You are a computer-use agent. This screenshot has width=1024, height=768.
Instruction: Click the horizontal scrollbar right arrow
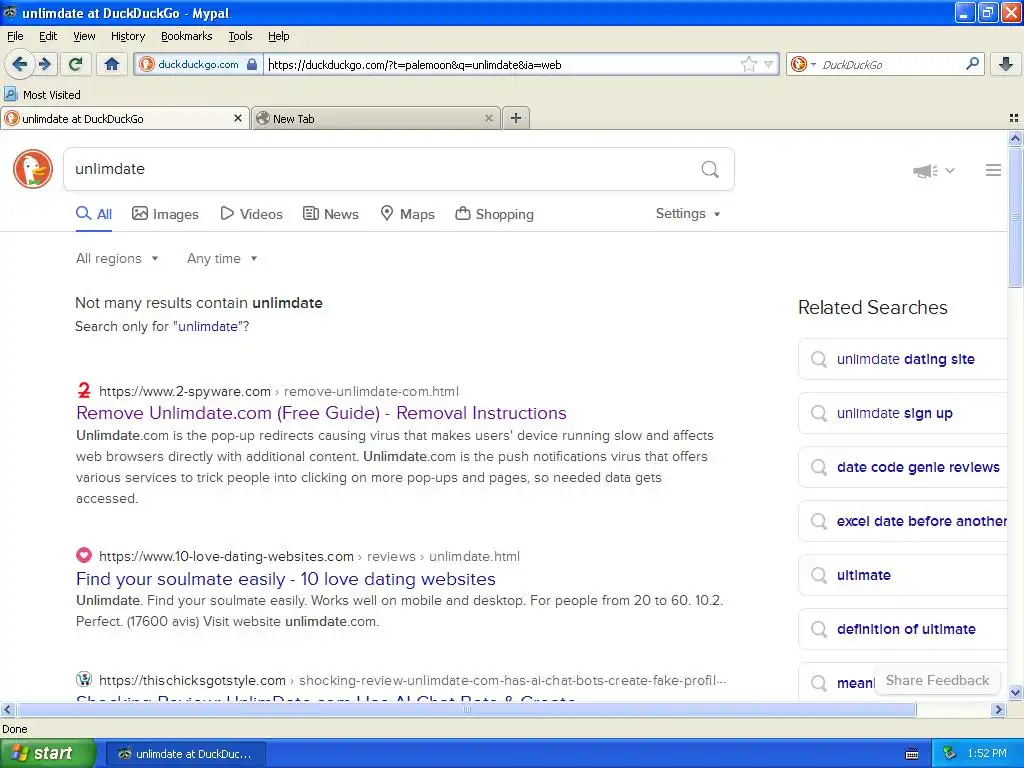(x=998, y=710)
